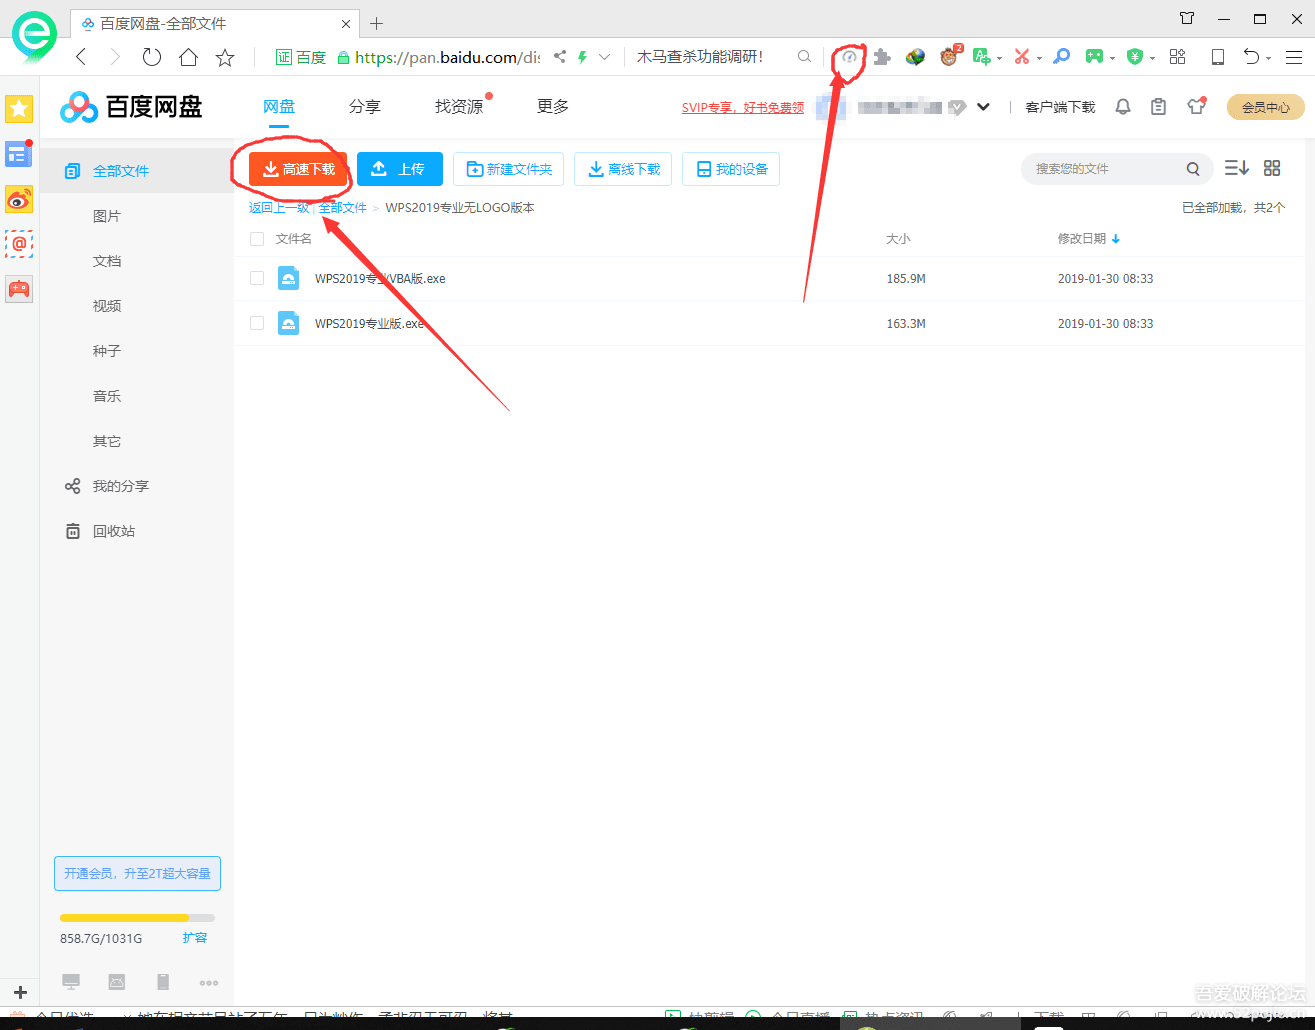This screenshot has width=1315, height=1030.
Task: Click the green lightning speed mode icon
Action: [582, 57]
